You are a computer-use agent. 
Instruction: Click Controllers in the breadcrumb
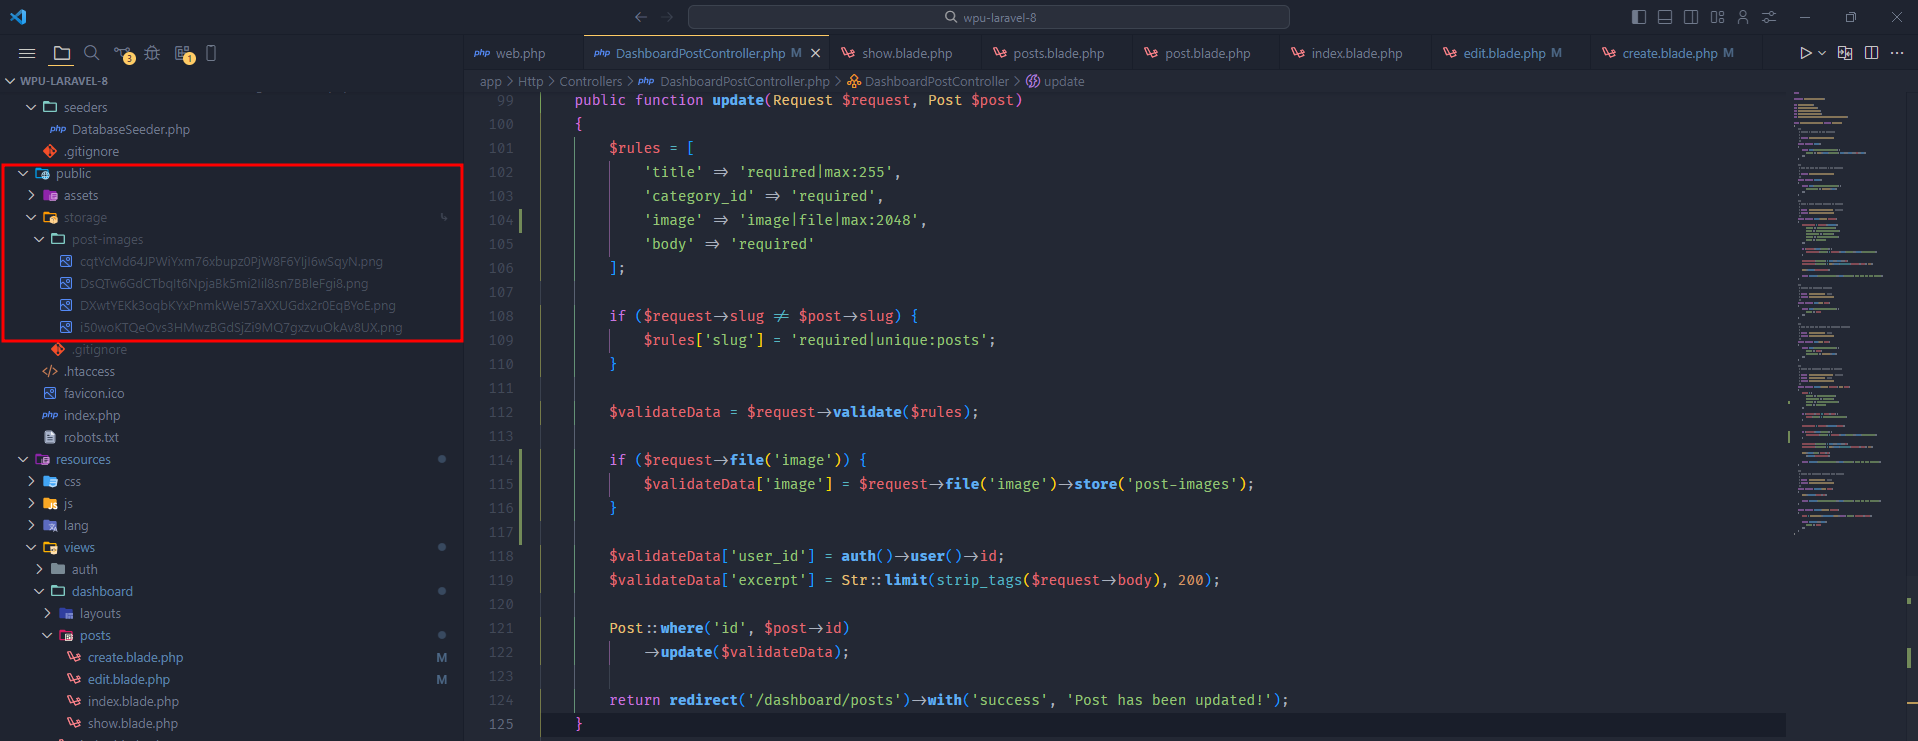point(590,82)
